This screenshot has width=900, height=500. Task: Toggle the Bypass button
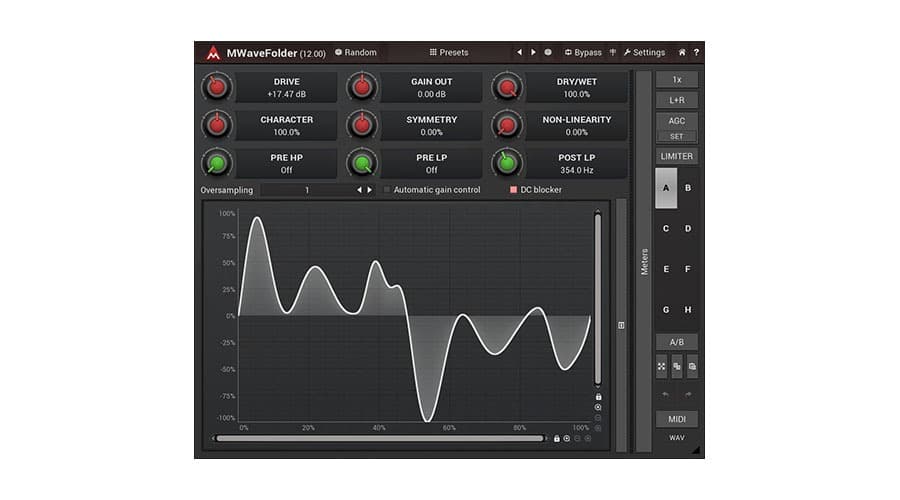coord(583,52)
